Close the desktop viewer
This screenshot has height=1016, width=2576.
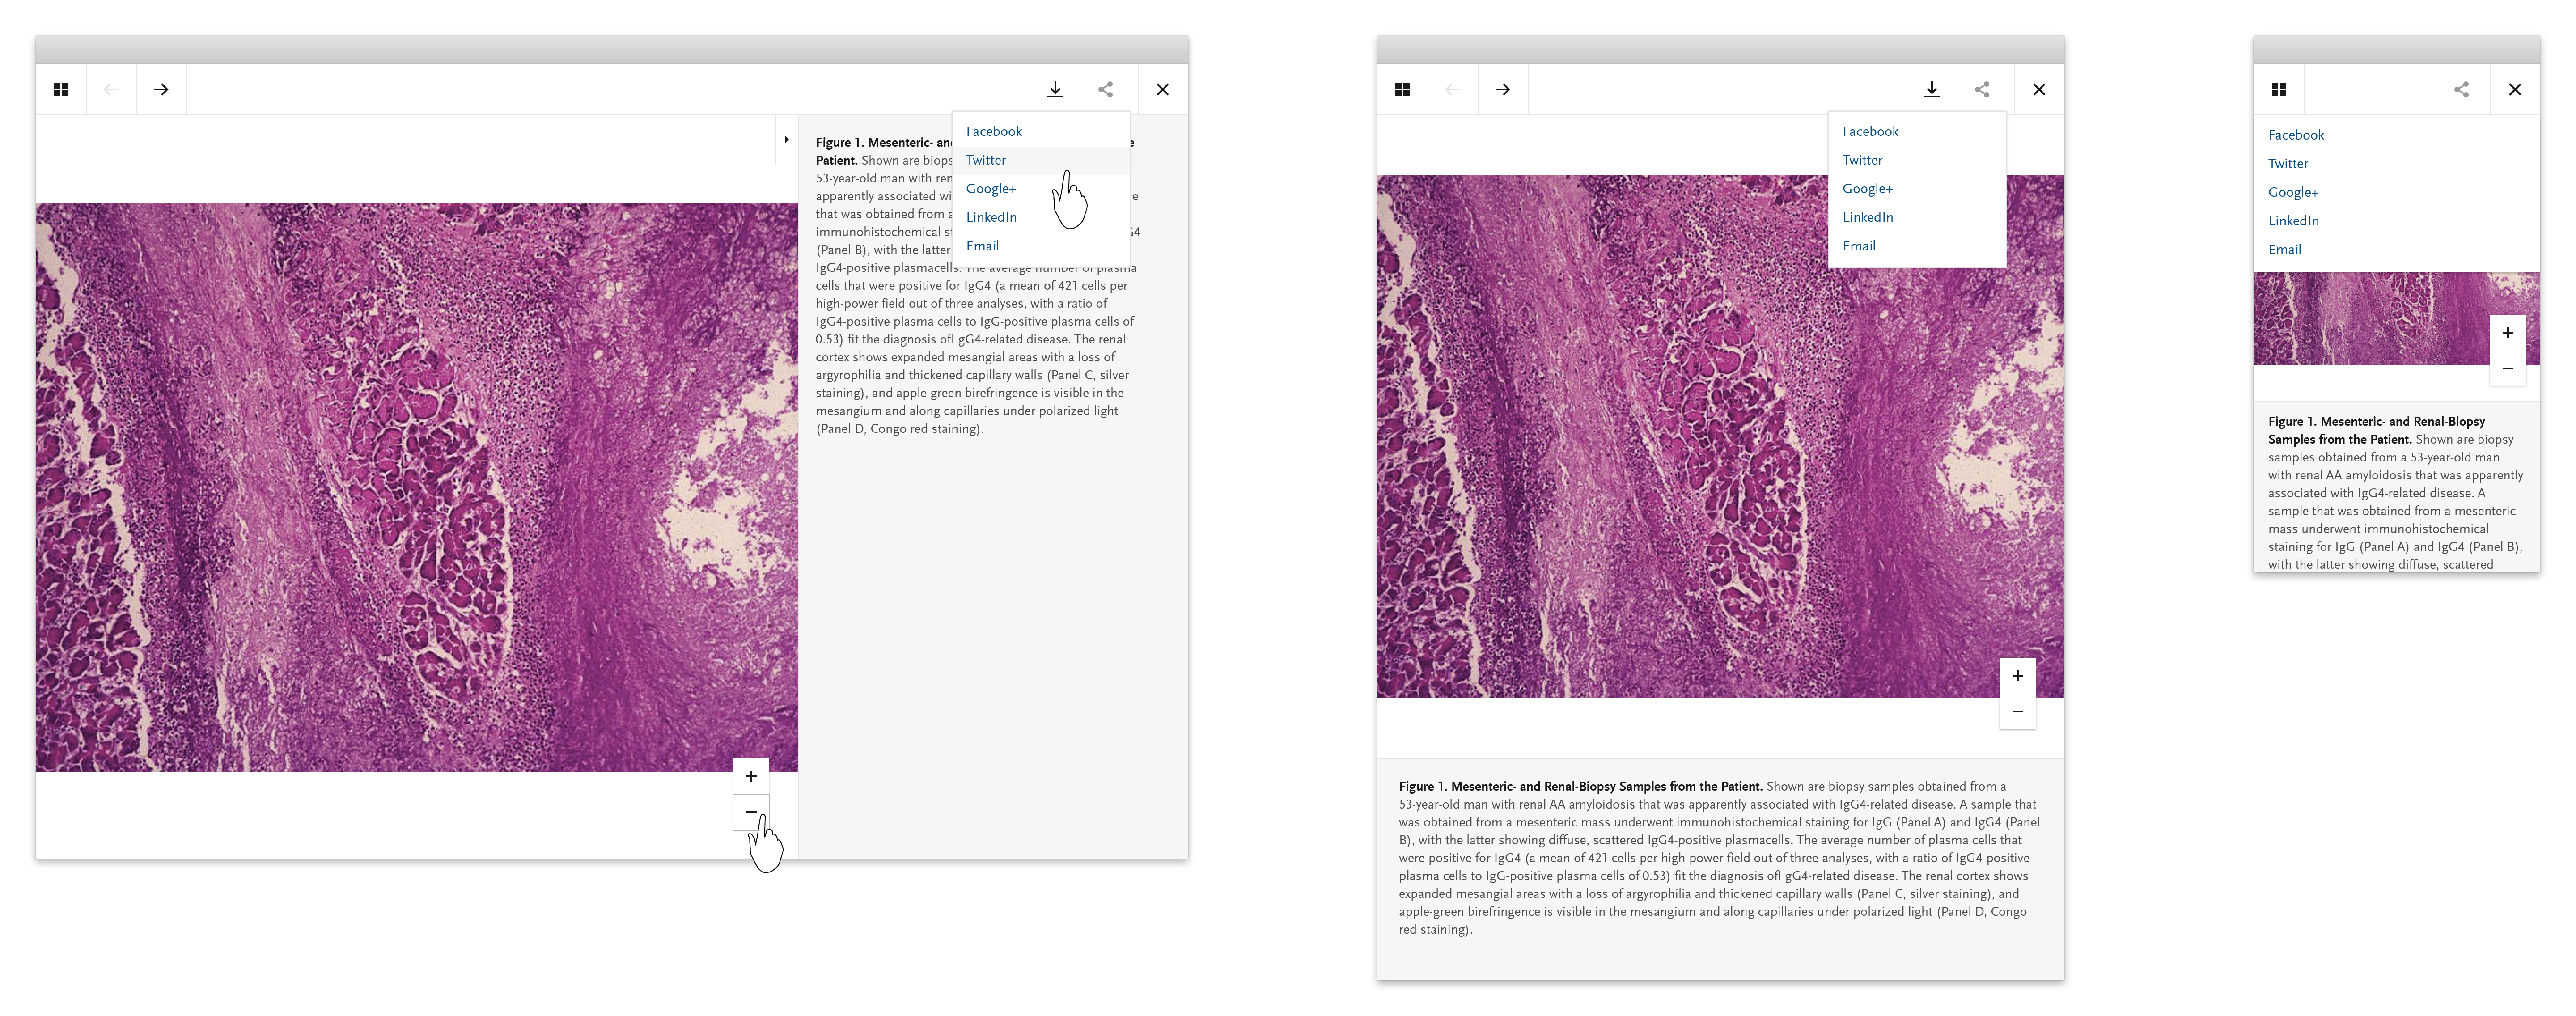(1162, 90)
